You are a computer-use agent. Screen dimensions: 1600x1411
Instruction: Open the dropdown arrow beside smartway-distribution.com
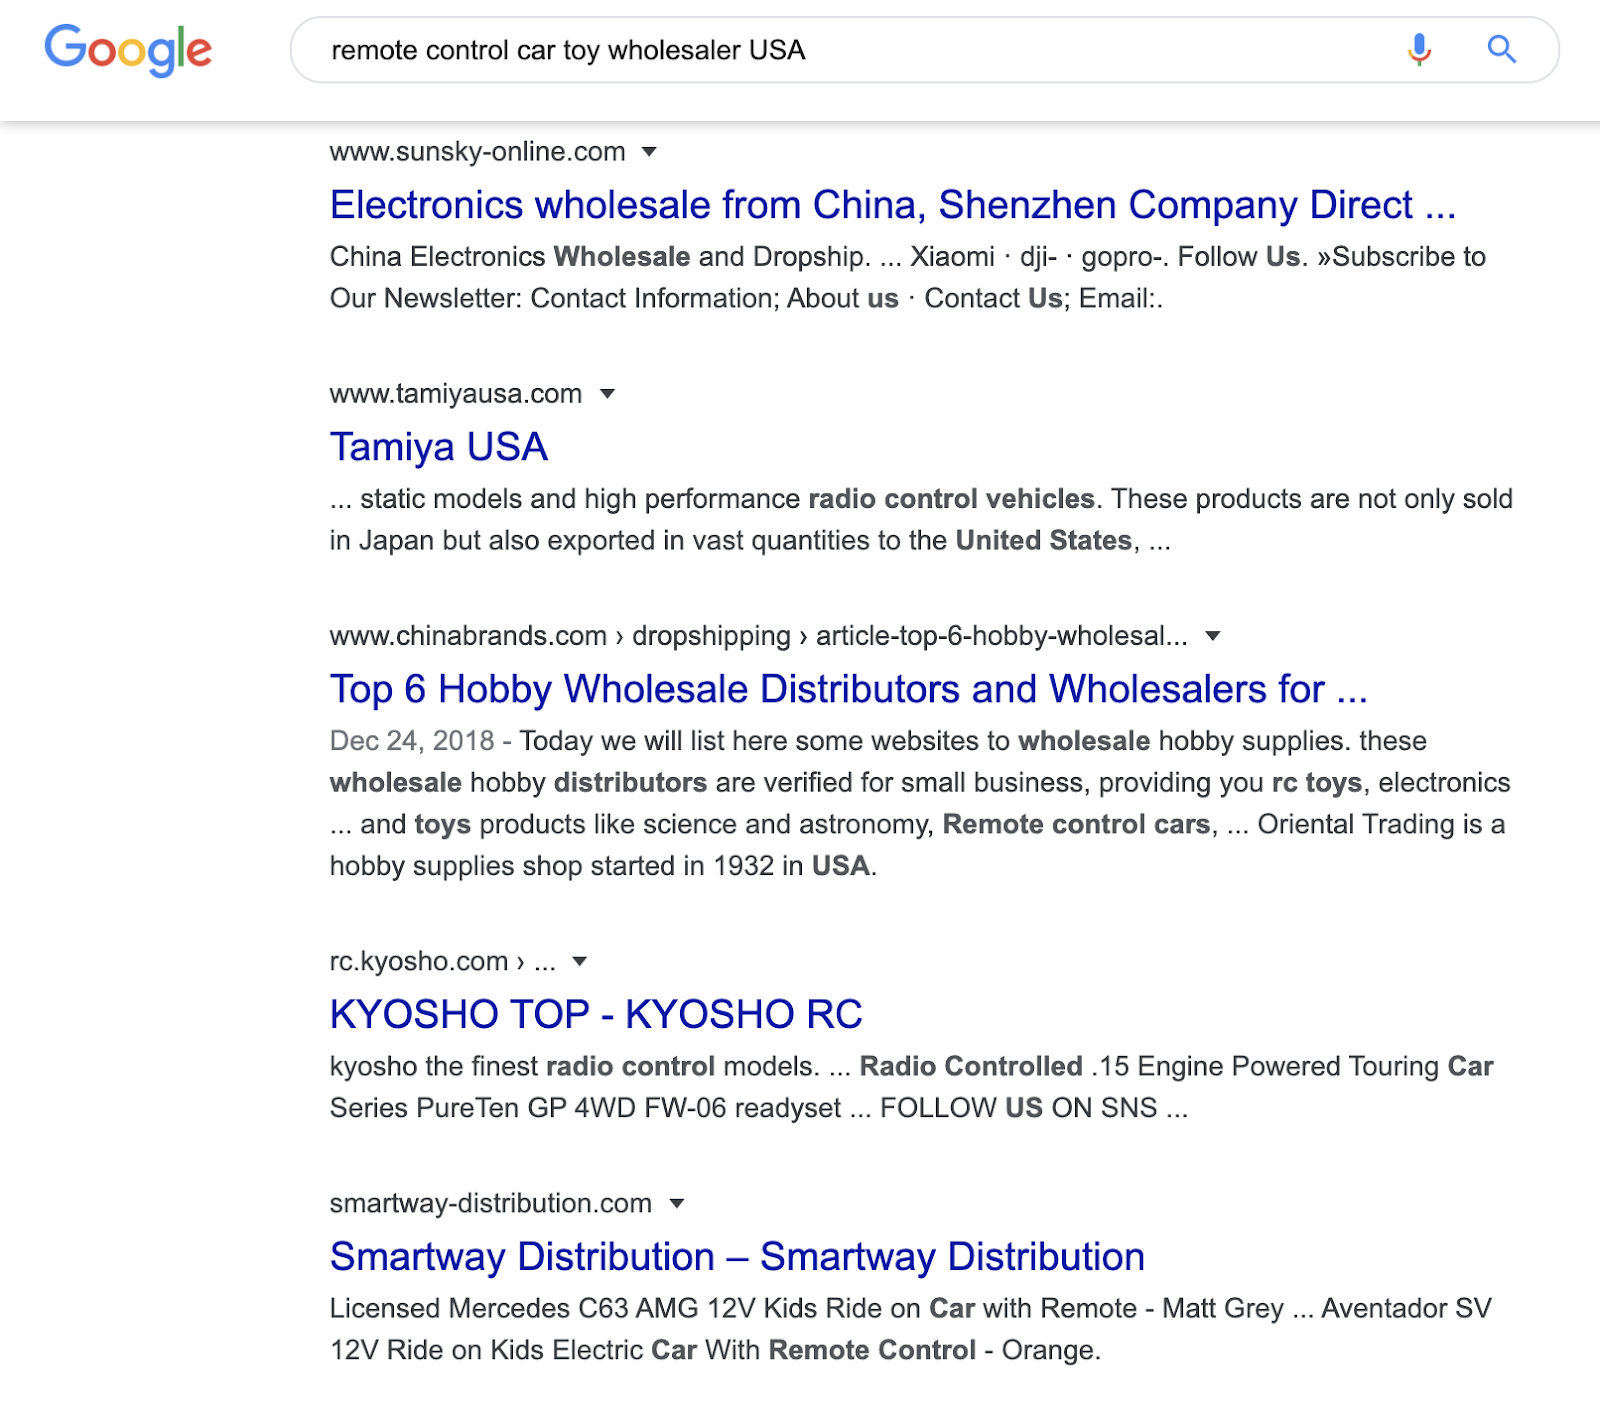tap(677, 1204)
